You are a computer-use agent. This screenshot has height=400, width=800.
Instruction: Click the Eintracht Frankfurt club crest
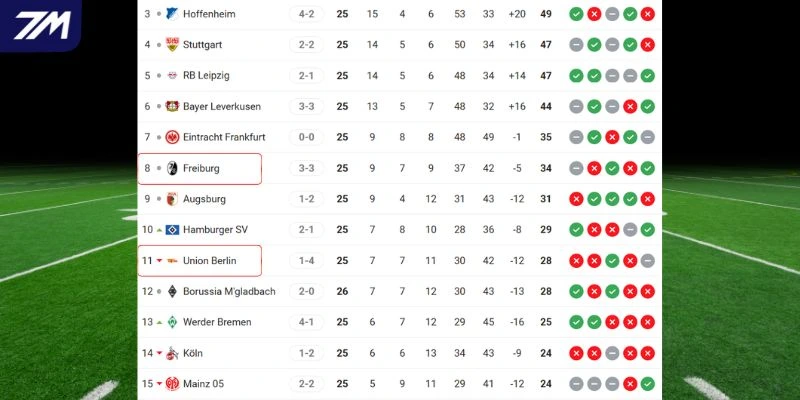click(172, 137)
